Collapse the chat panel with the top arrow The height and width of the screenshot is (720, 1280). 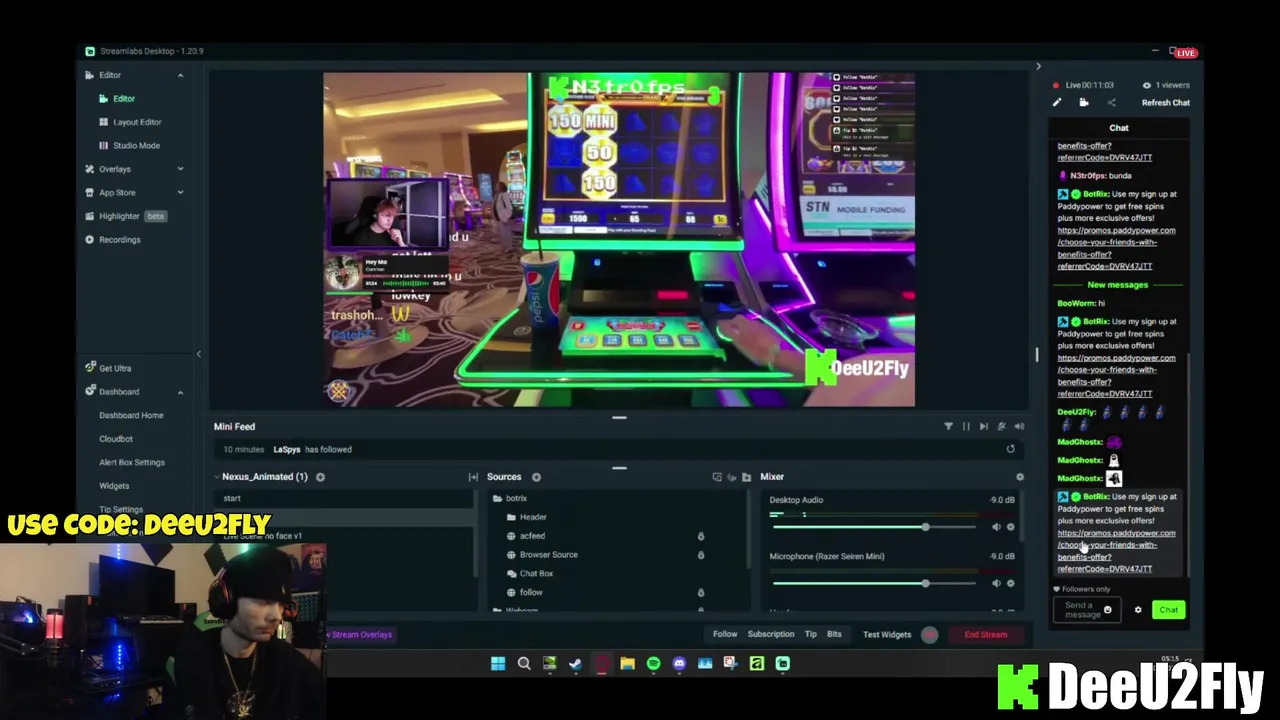pyautogui.click(x=1038, y=67)
